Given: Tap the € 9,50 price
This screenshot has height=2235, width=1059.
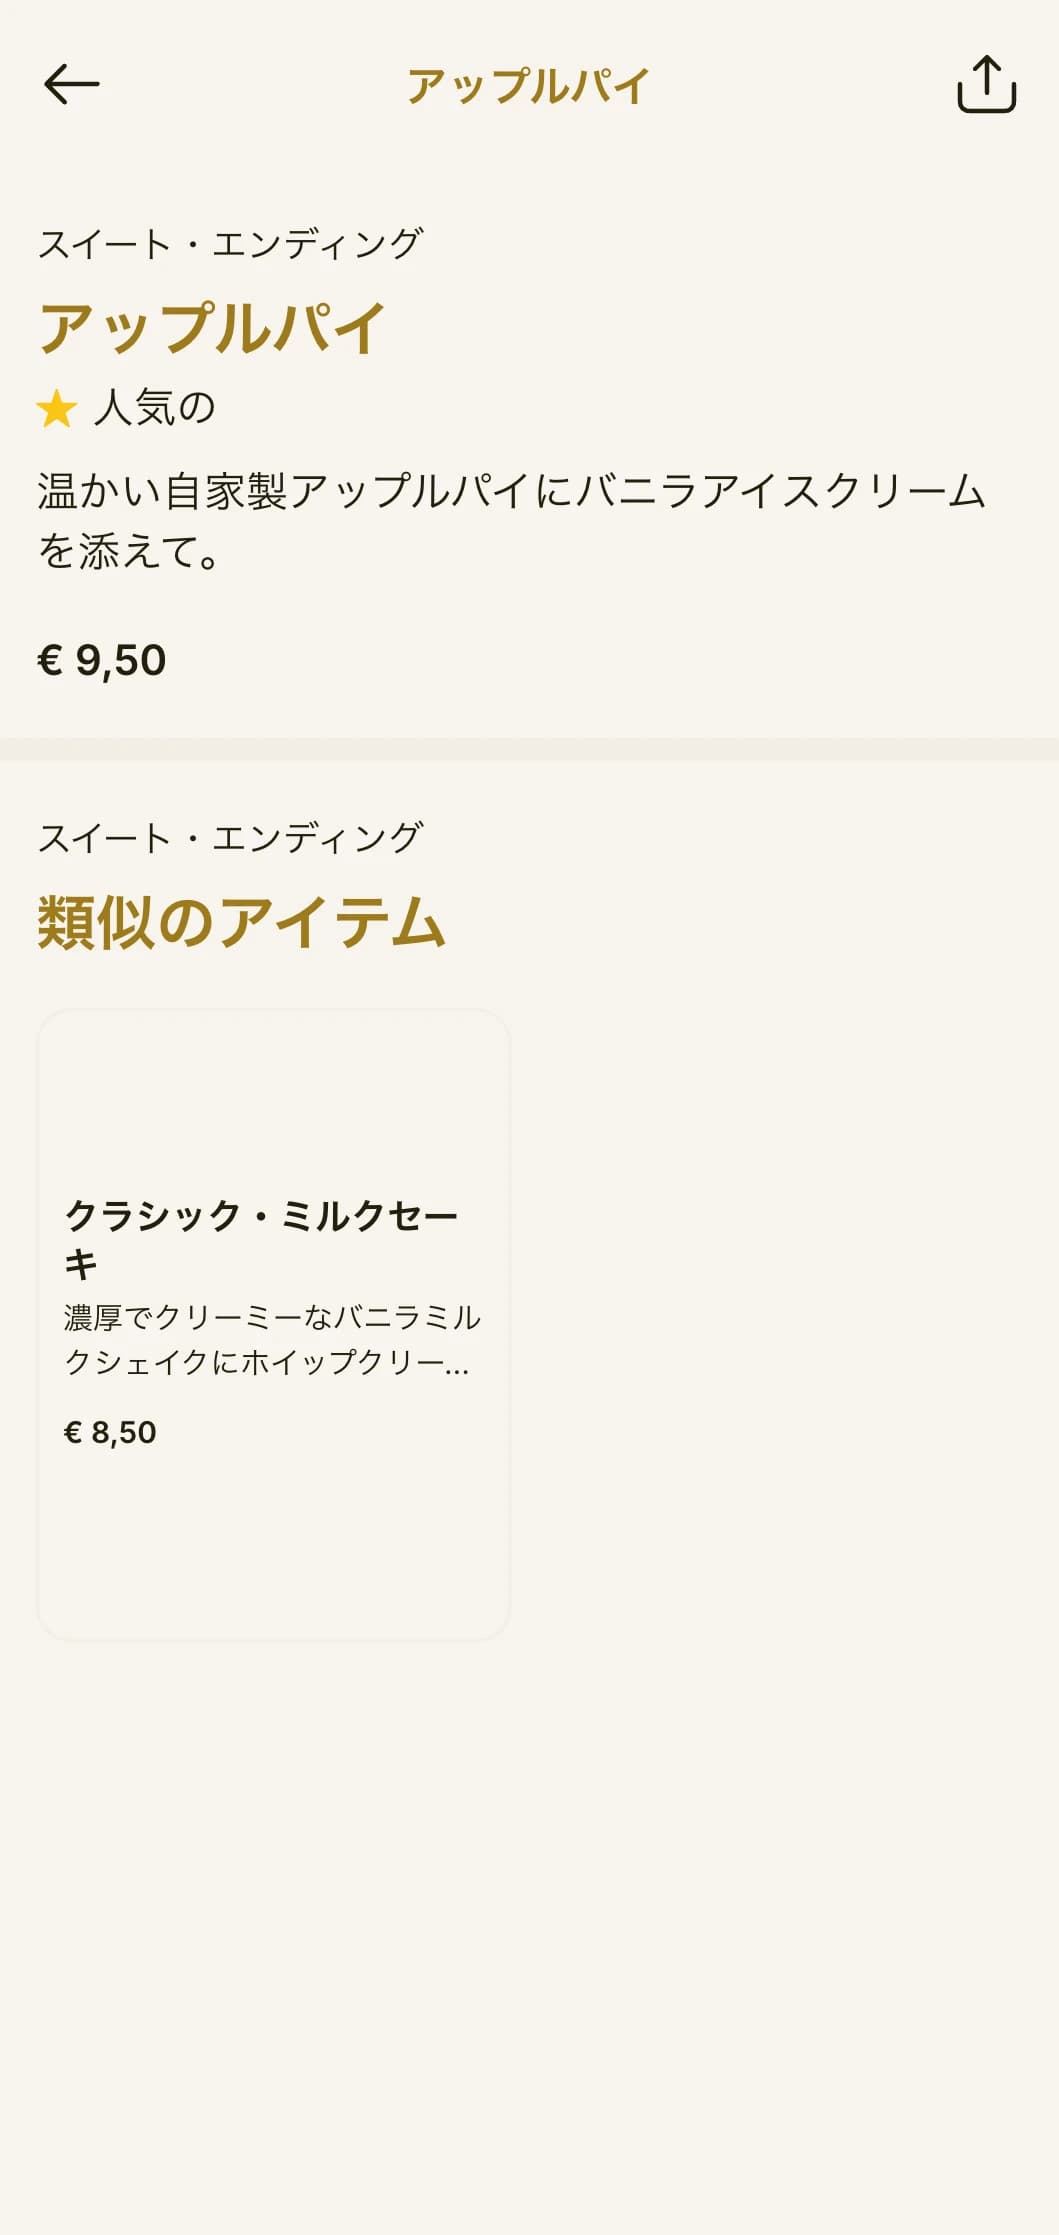Looking at the screenshot, I should [102, 661].
